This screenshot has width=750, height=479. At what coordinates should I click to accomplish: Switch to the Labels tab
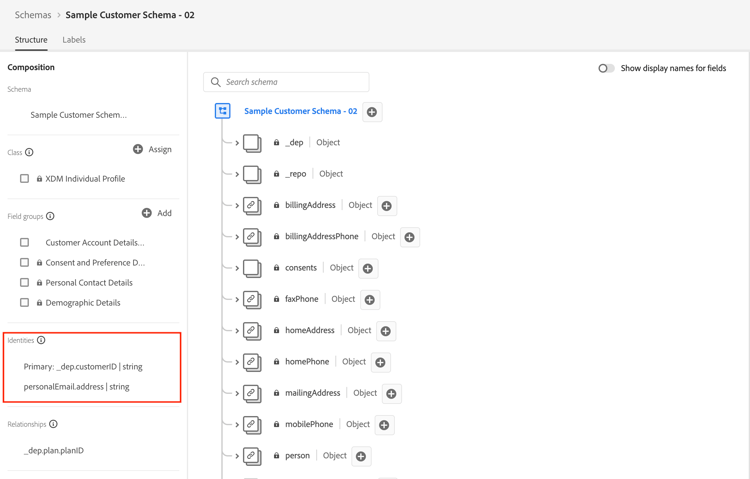pos(74,40)
